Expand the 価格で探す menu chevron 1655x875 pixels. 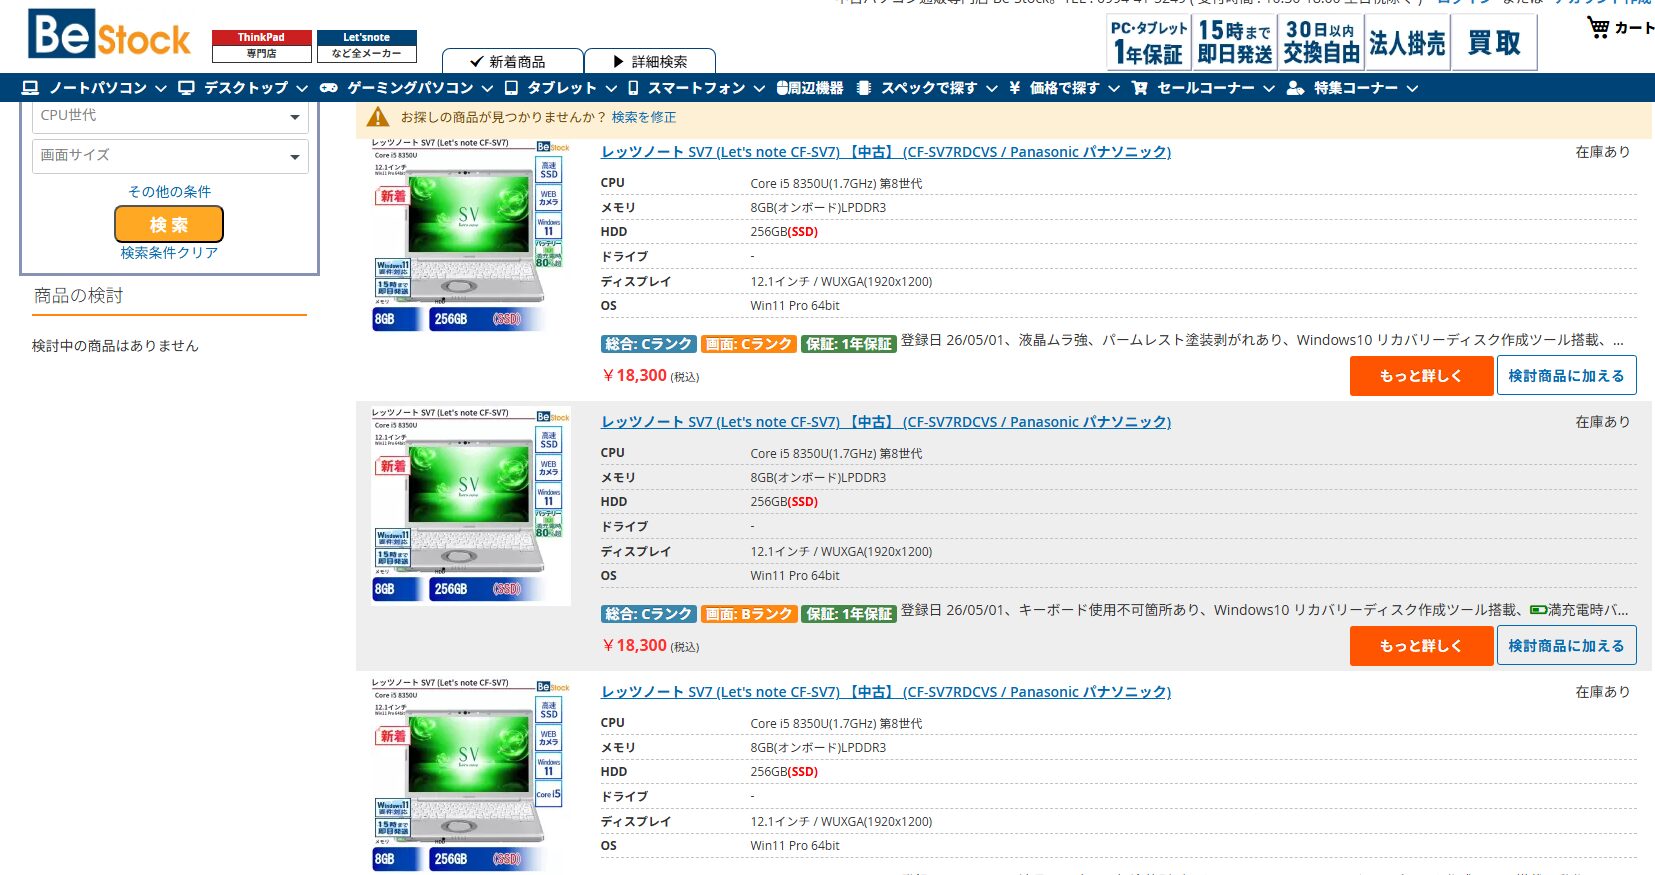coord(1113,89)
